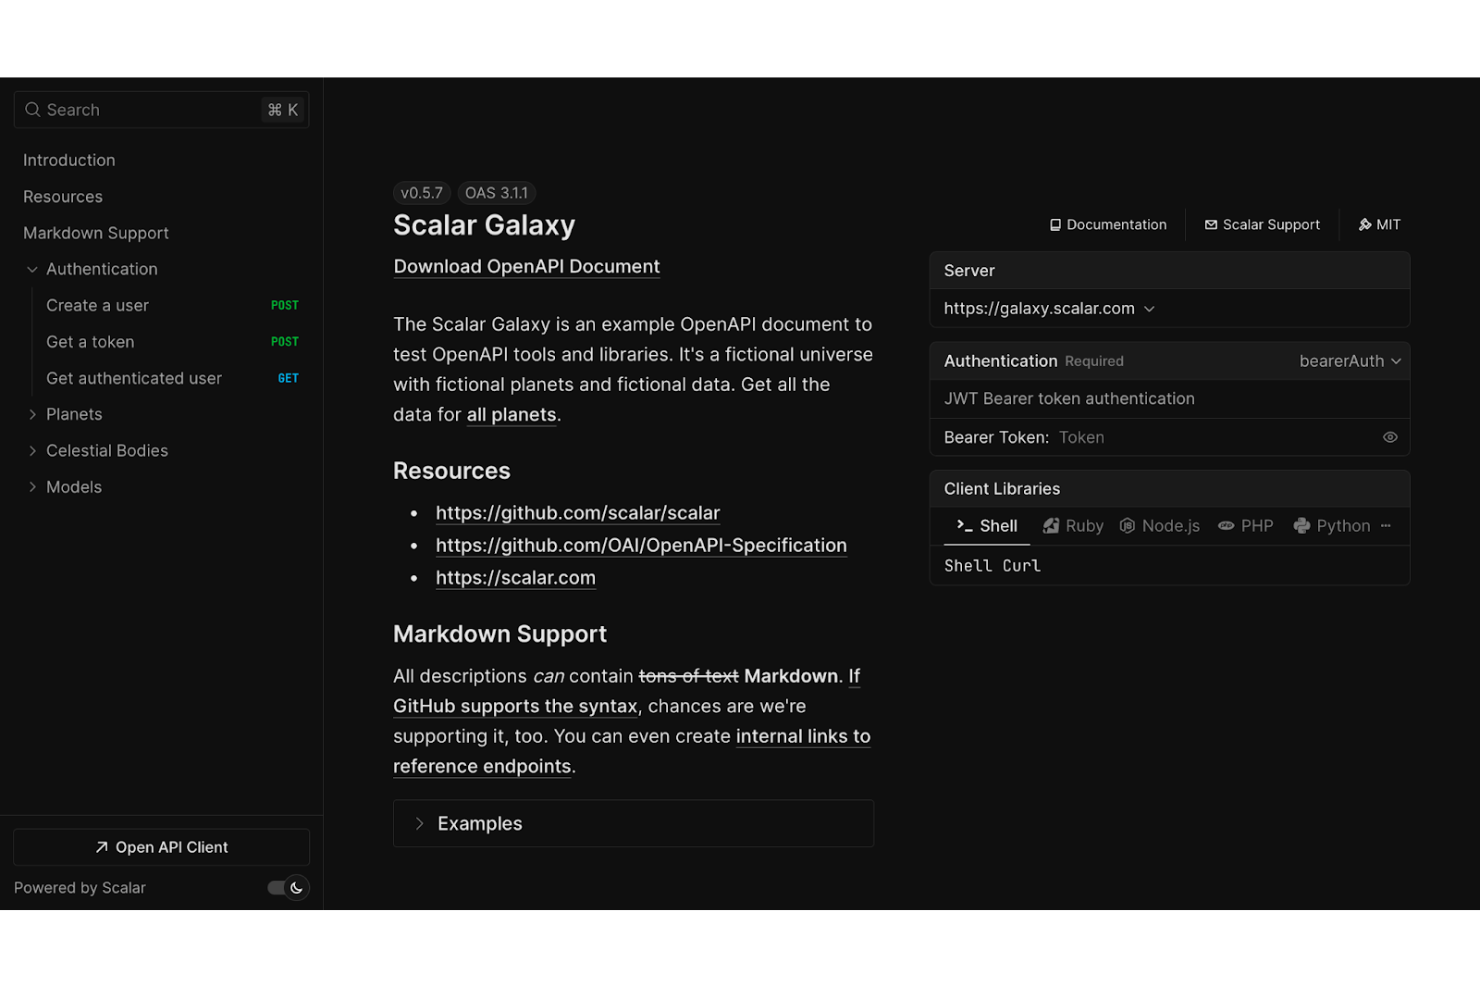Go to Introduction in the sidebar
Image resolution: width=1480 pixels, height=987 pixels.
pos(69,160)
